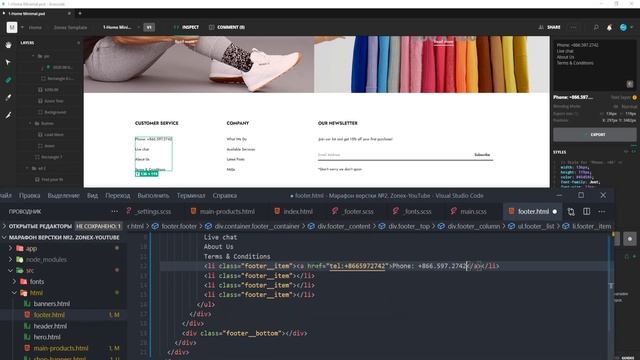
Task: Click the Home breadcrumb link in Avocode
Action: tap(35, 27)
